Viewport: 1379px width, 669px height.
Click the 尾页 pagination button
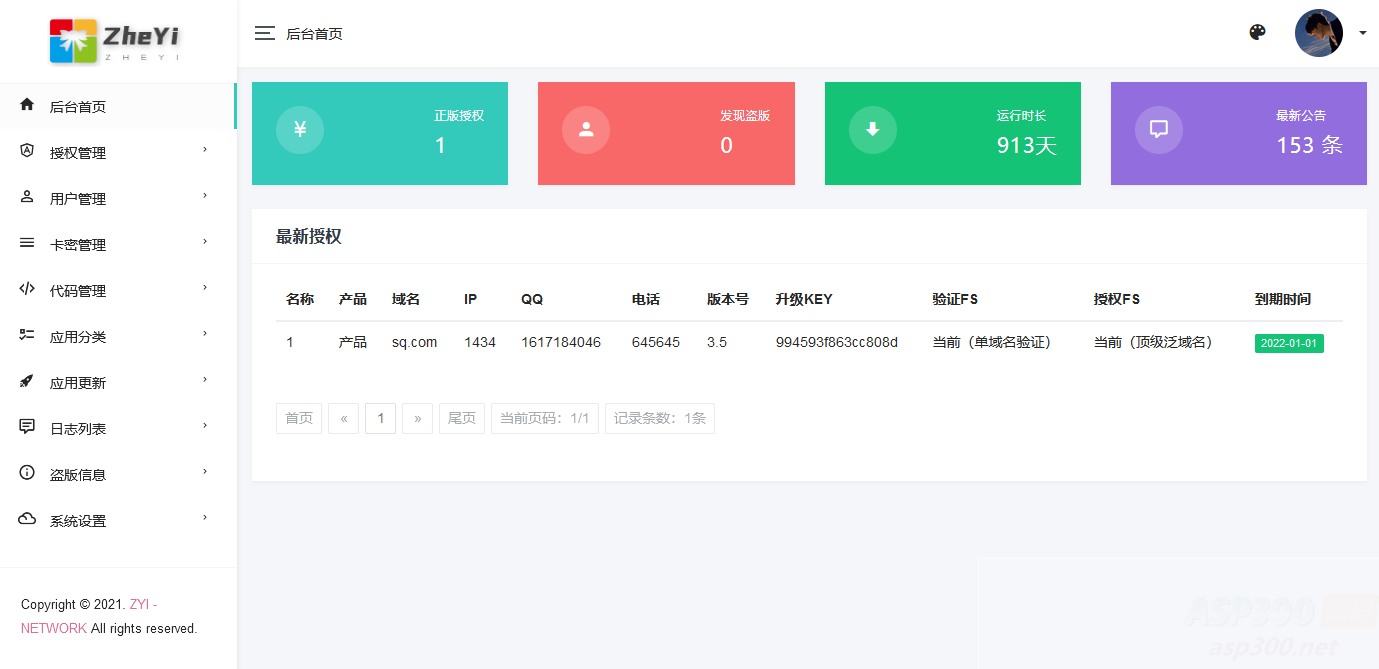pyautogui.click(x=461, y=418)
